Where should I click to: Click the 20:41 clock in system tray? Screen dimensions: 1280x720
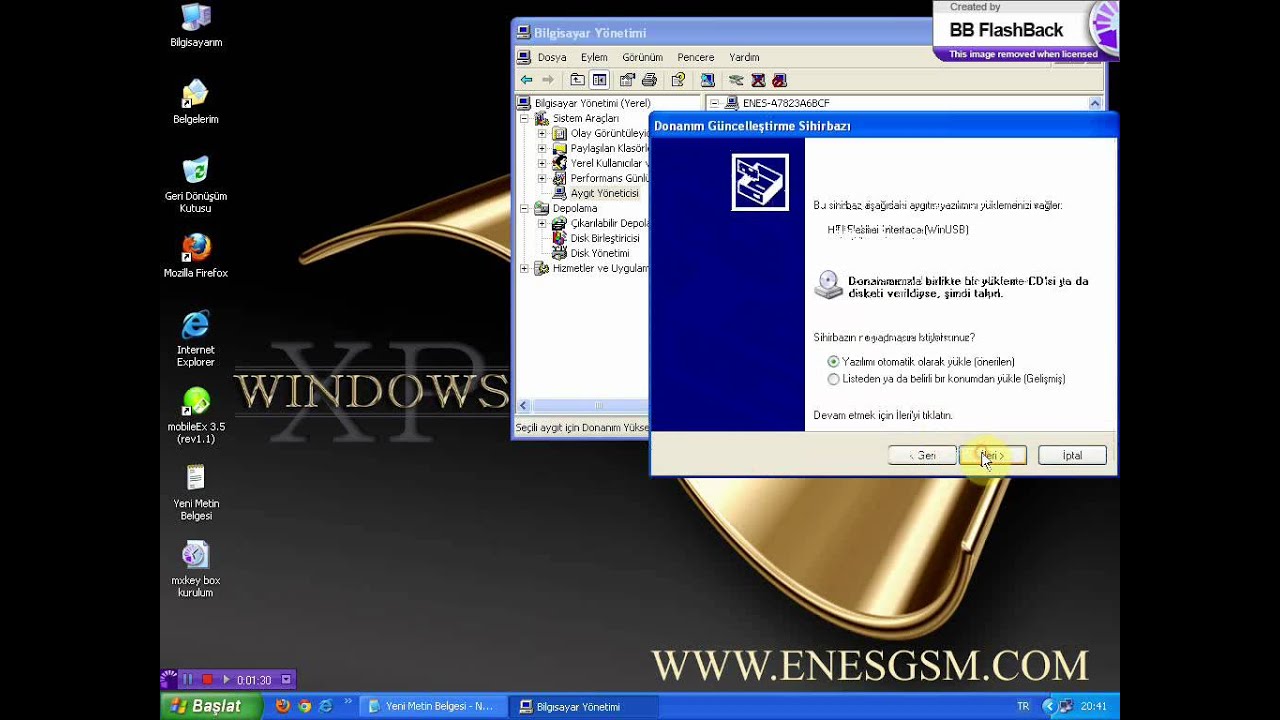coord(1093,706)
